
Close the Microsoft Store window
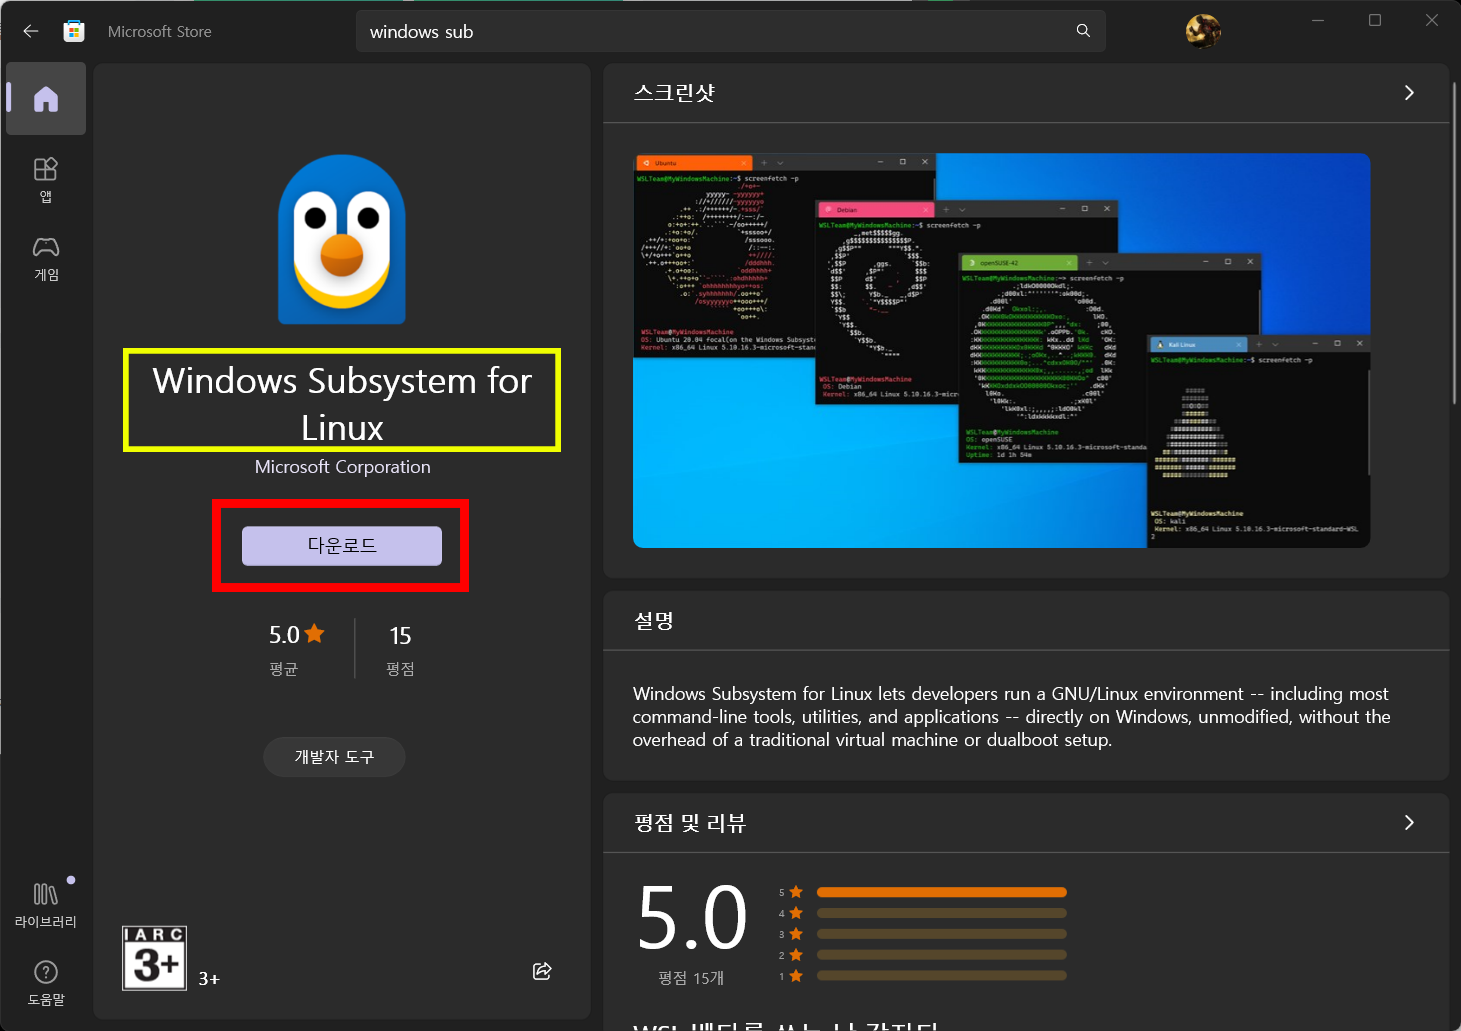coord(1432,20)
